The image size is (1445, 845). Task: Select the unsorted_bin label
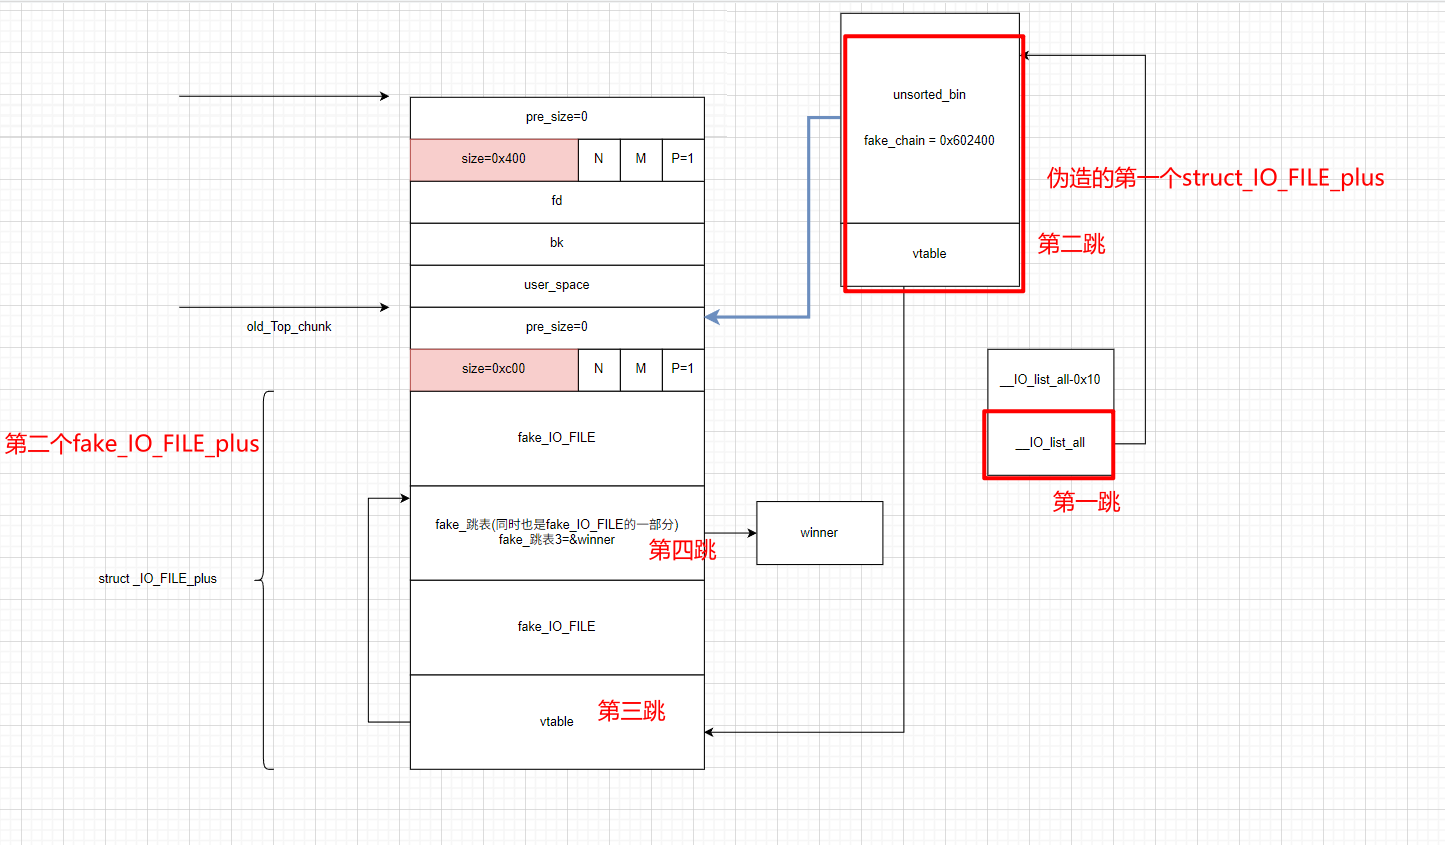tap(929, 95)
